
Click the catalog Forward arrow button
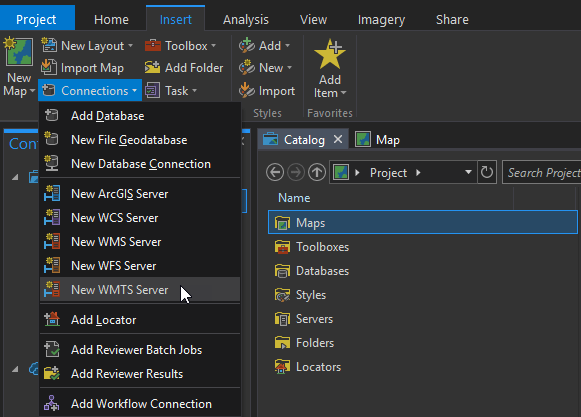pyautogui.click(x=296, y=172)
